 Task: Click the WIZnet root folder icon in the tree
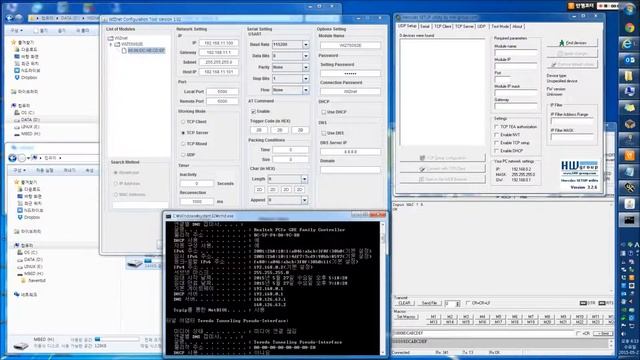tap(111, 38)
